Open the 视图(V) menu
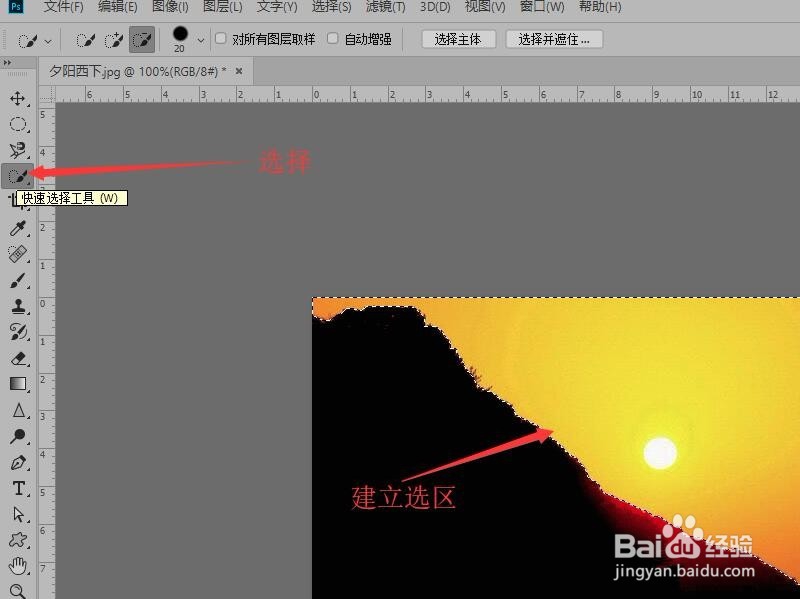 click(x=485, y=7)
